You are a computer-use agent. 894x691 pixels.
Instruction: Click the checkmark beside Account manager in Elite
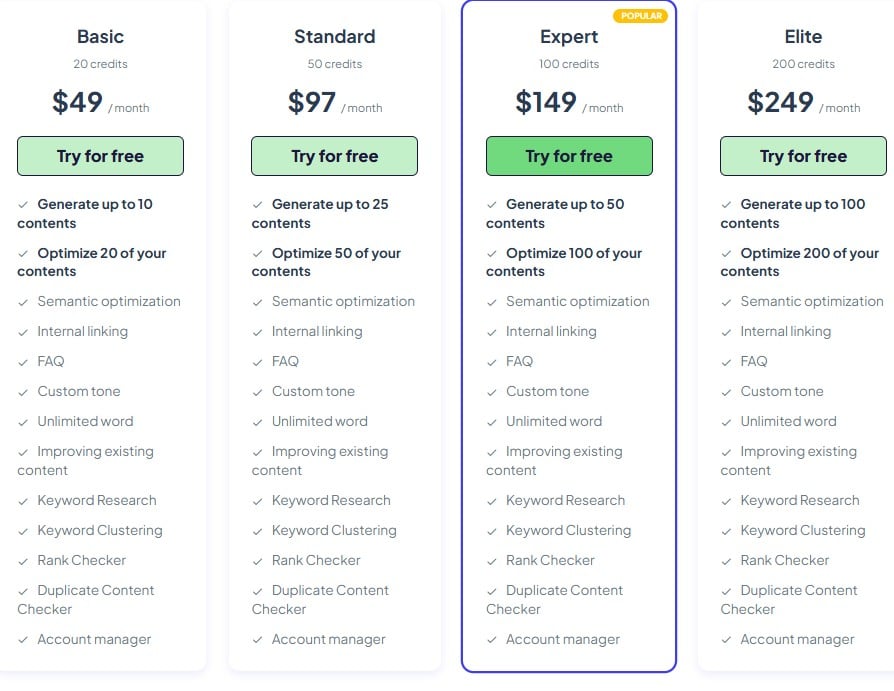[725, 639]
